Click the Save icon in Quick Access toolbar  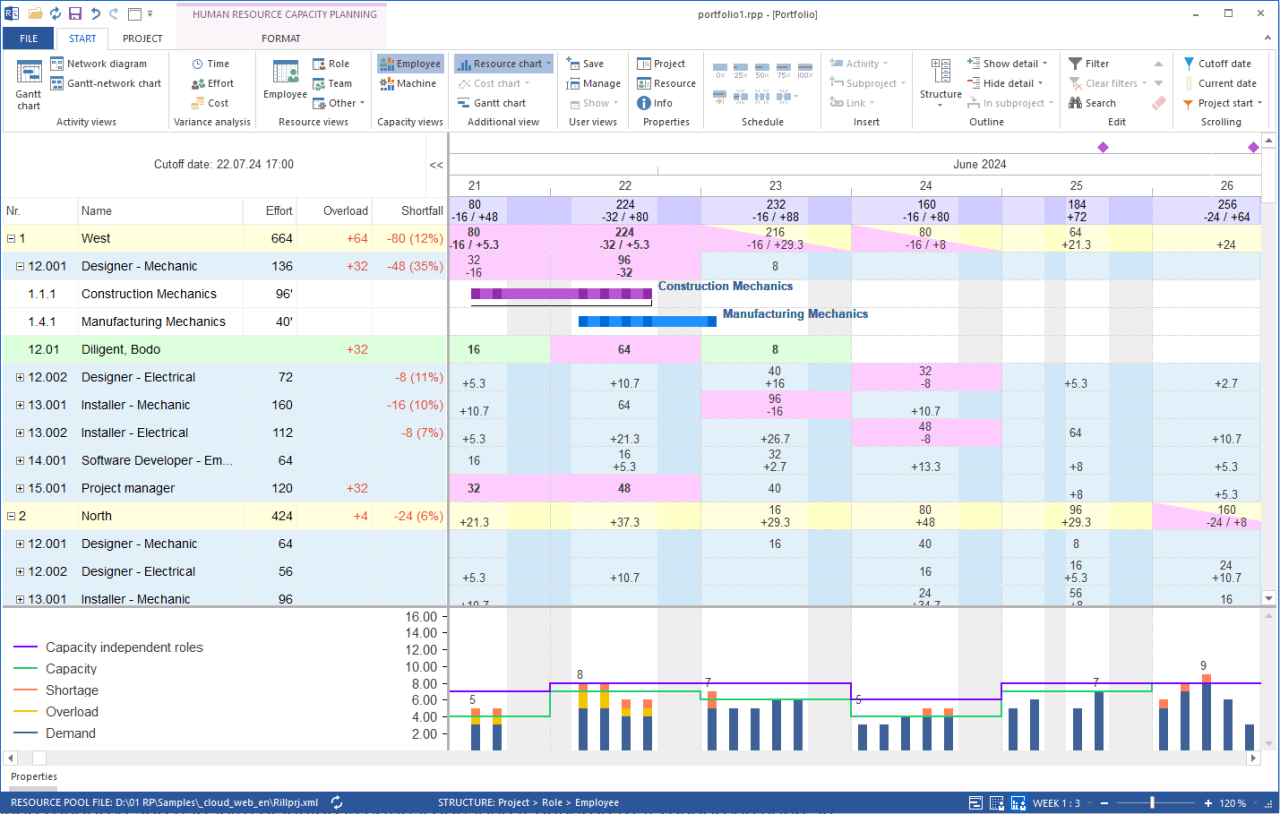74,13
